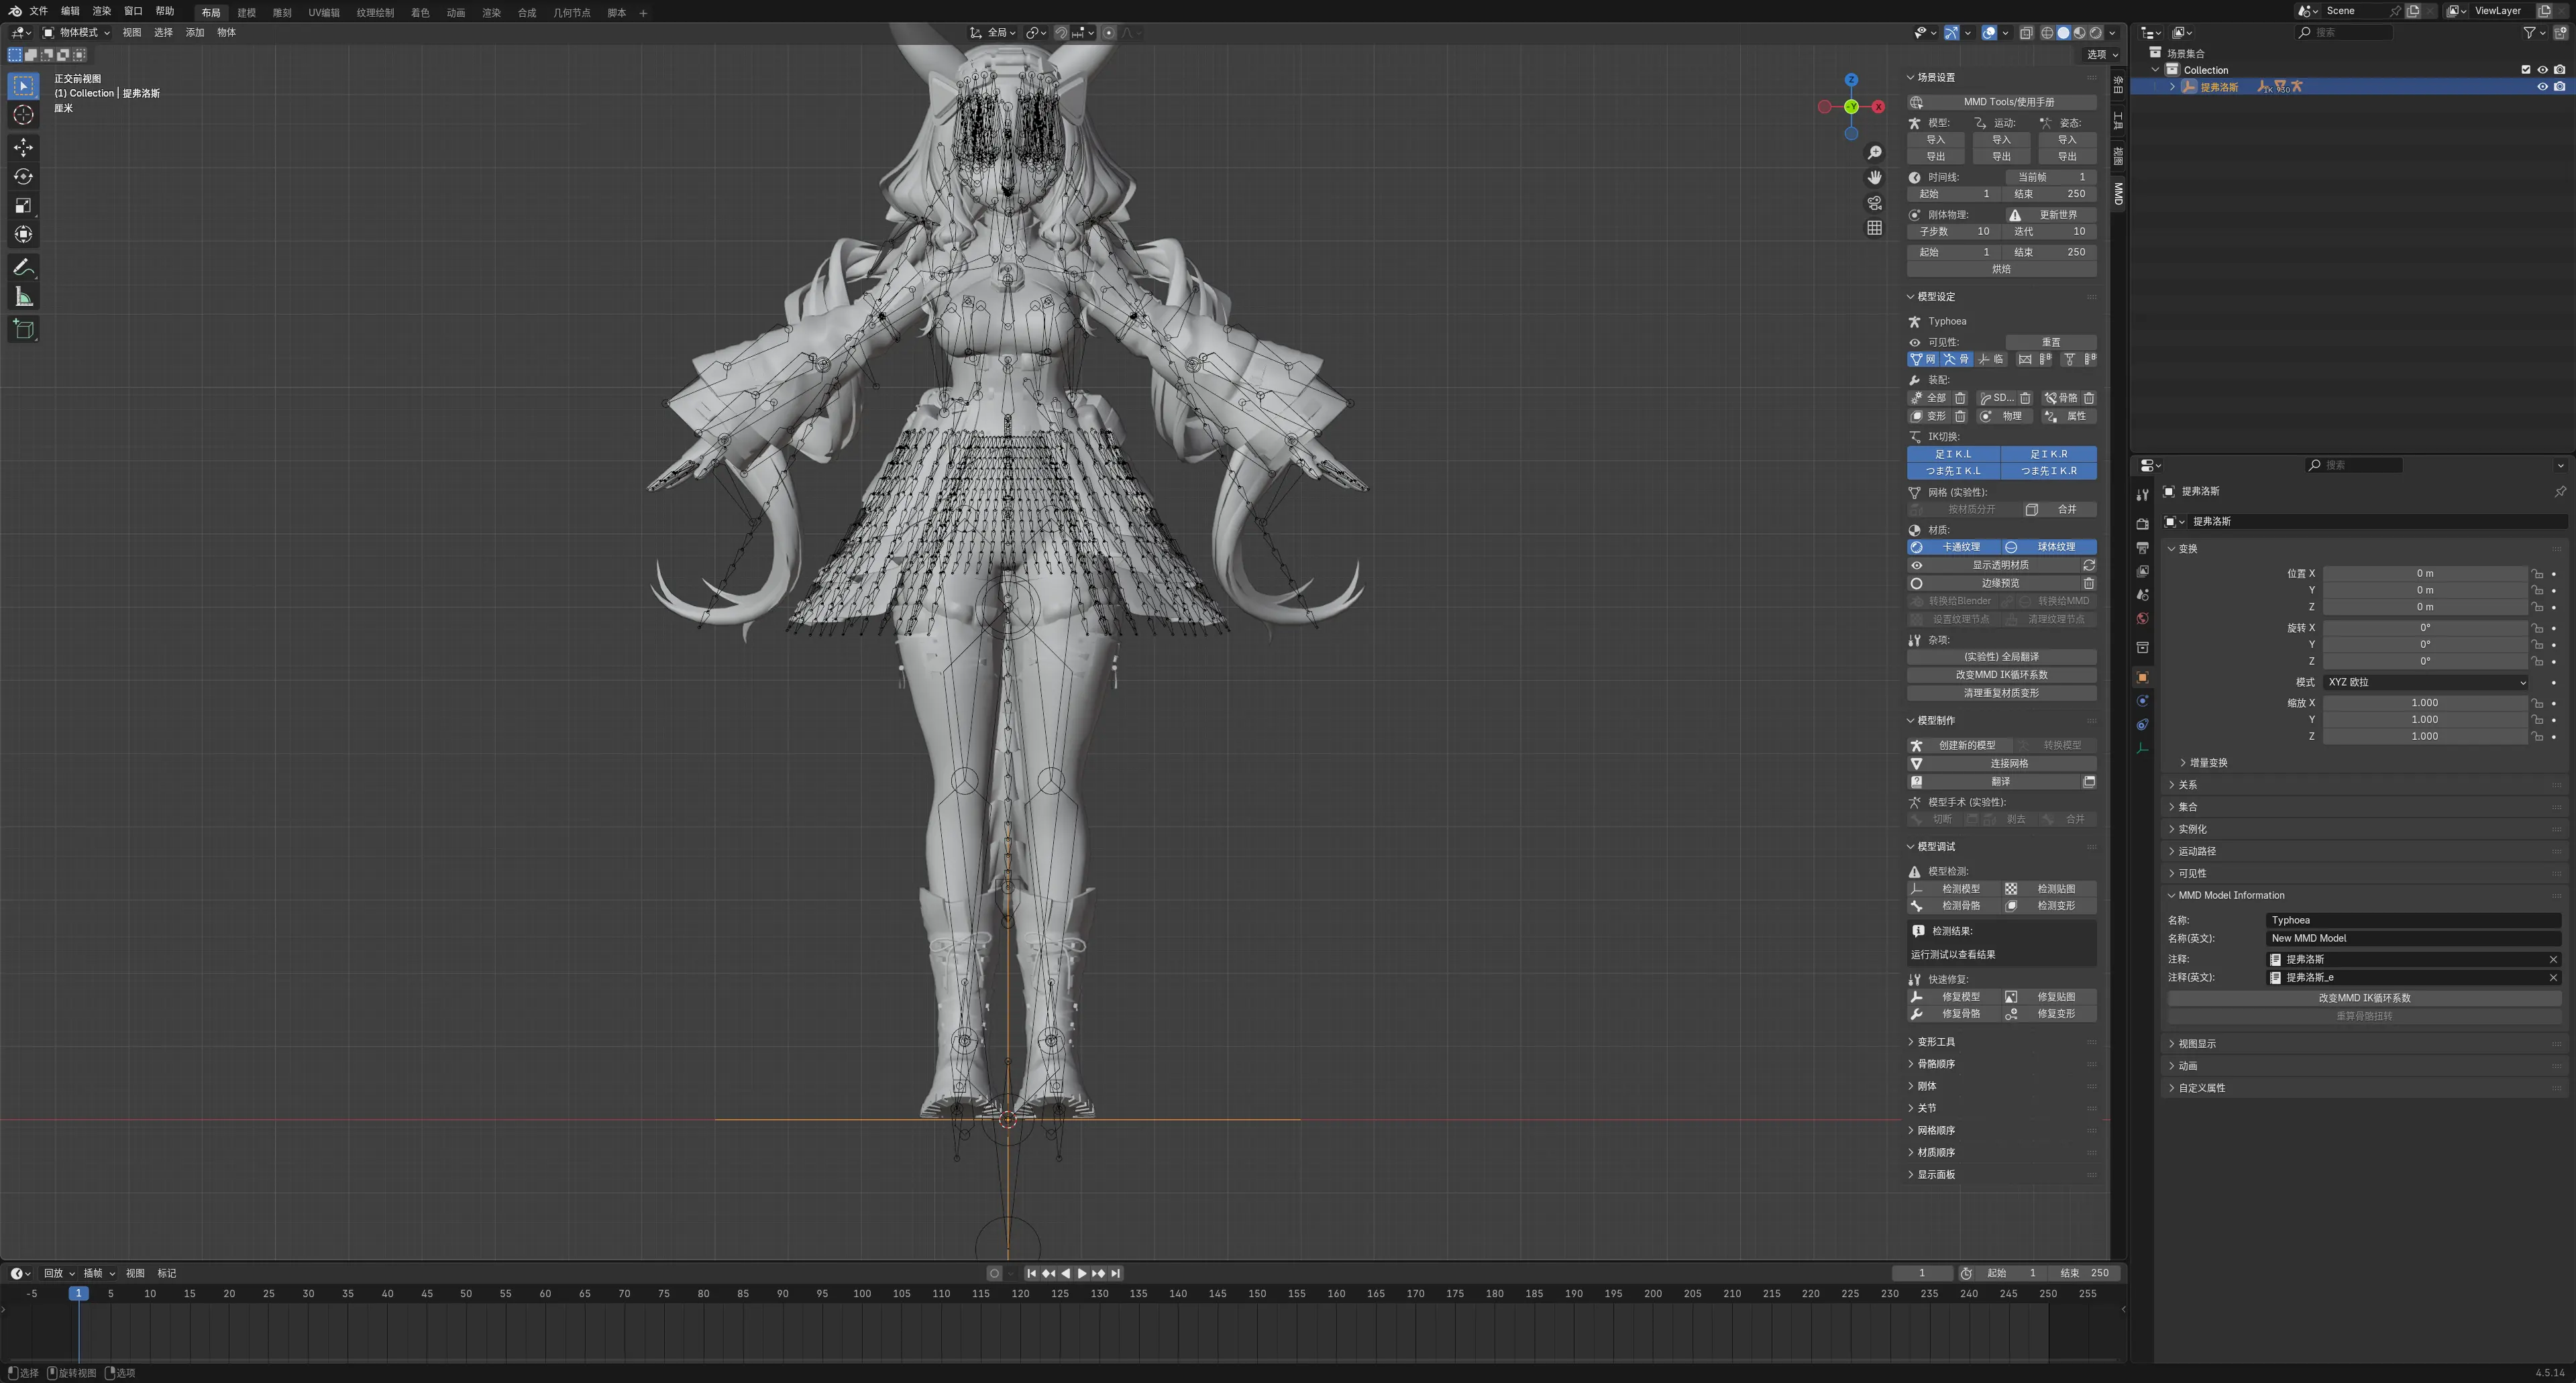Screen dimensions: 2576x1383
Task: Toggle mesh visibility button 网
Action: click(1923, 359)
